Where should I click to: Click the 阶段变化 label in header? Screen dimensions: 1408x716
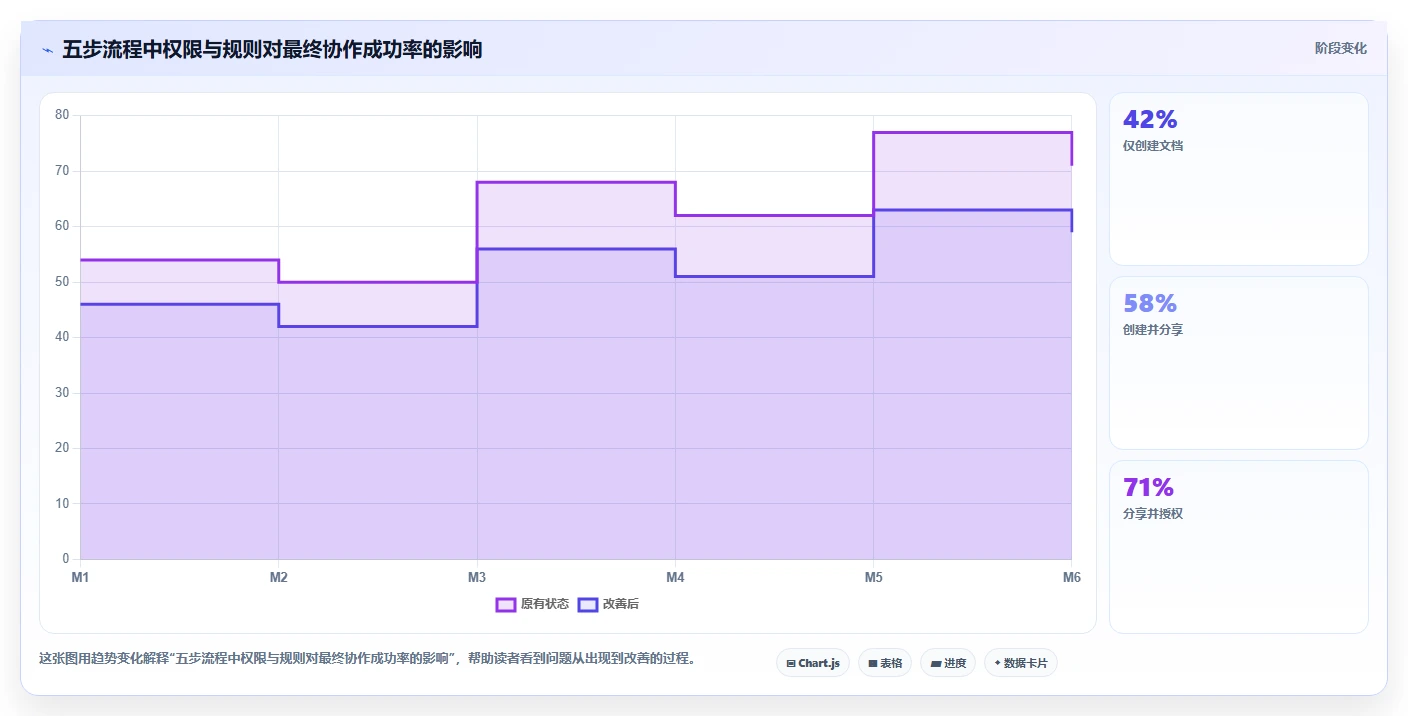[1340, 48]
